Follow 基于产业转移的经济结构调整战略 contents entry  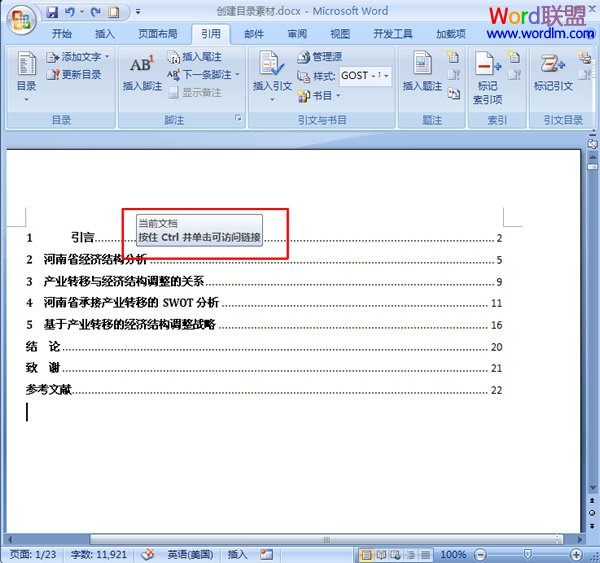129,325
